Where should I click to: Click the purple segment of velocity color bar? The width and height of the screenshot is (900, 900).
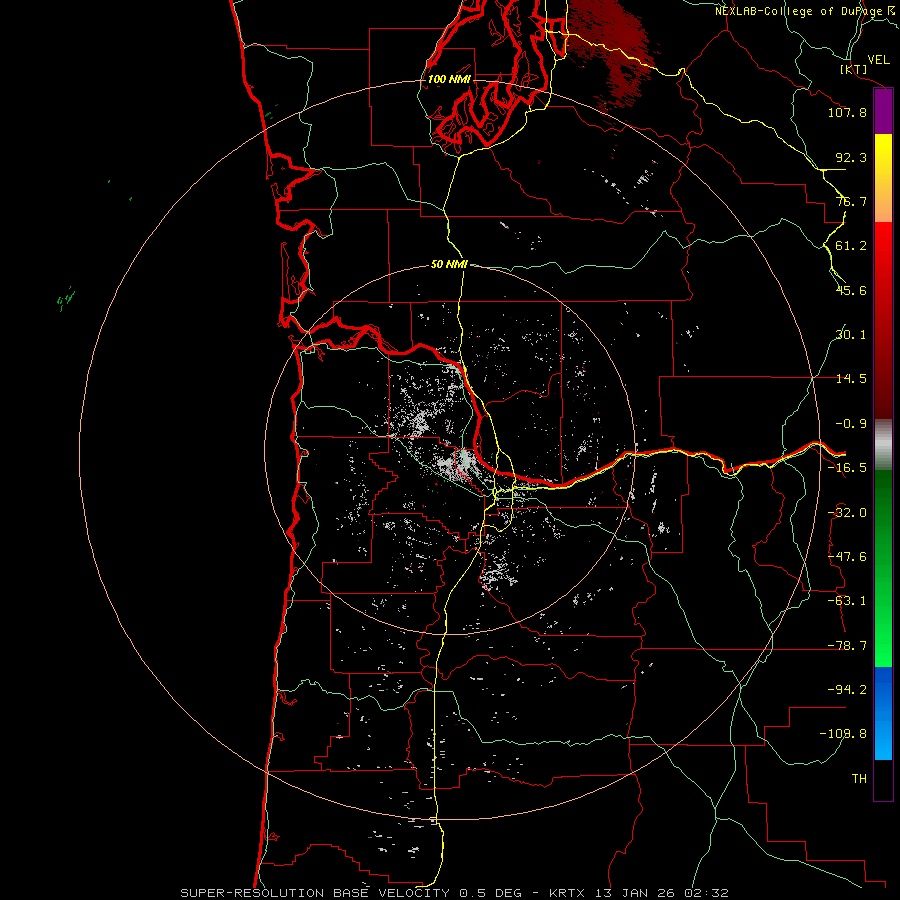[x=883, y=112]
